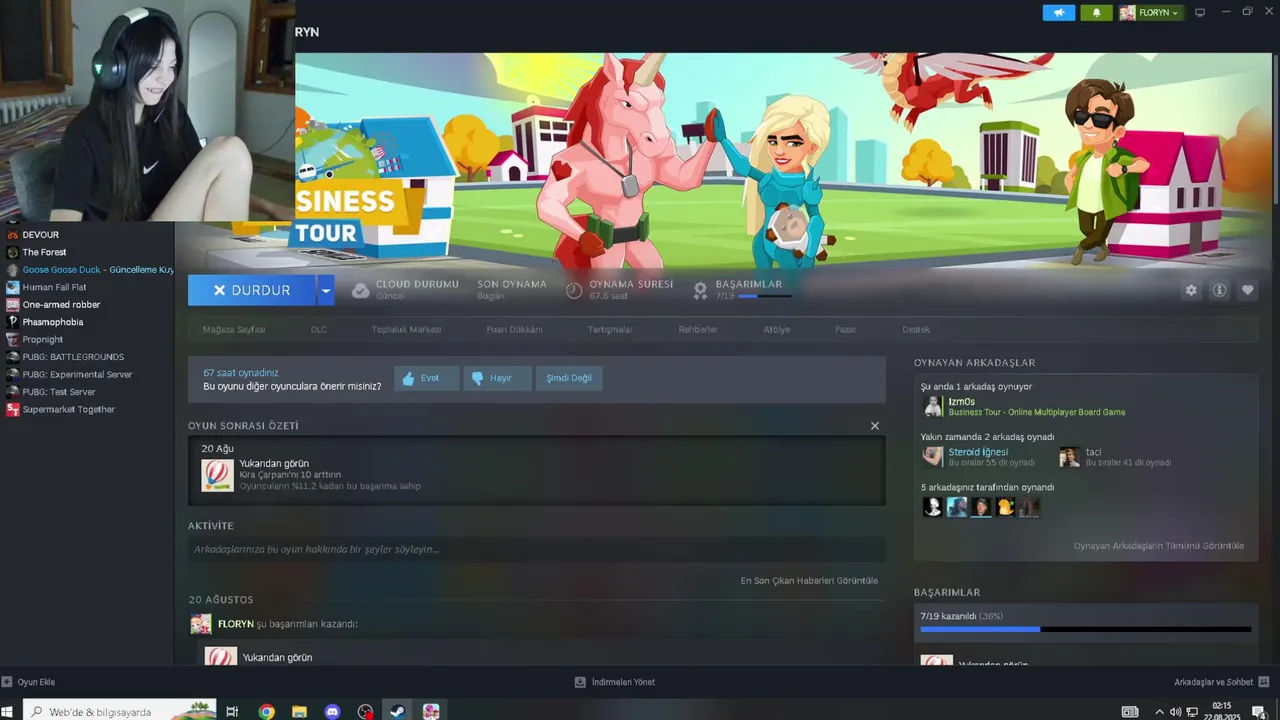This screenshot has width=1280, height=720.
Task: Recommend the game with Evet button
Action: [x=427, y=378]
